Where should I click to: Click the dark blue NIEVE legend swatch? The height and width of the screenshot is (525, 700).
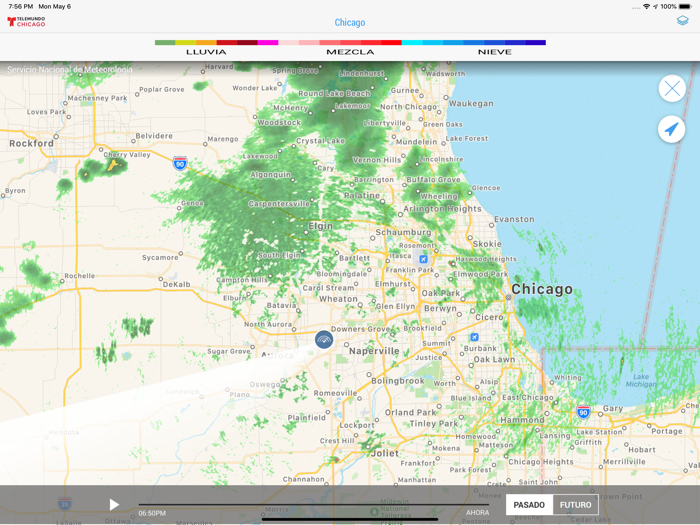[x=535, y=42]
